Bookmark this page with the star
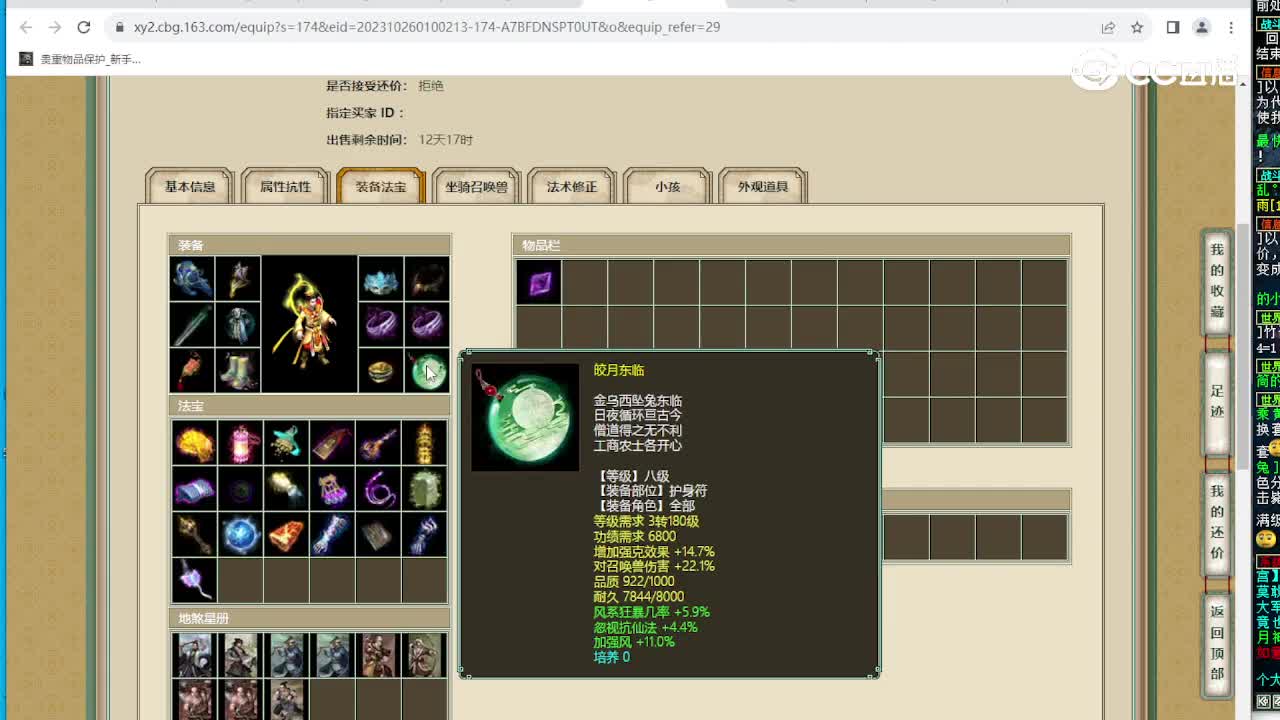Viewport: 1280px width, 720px height. [x=1137, y=27]
